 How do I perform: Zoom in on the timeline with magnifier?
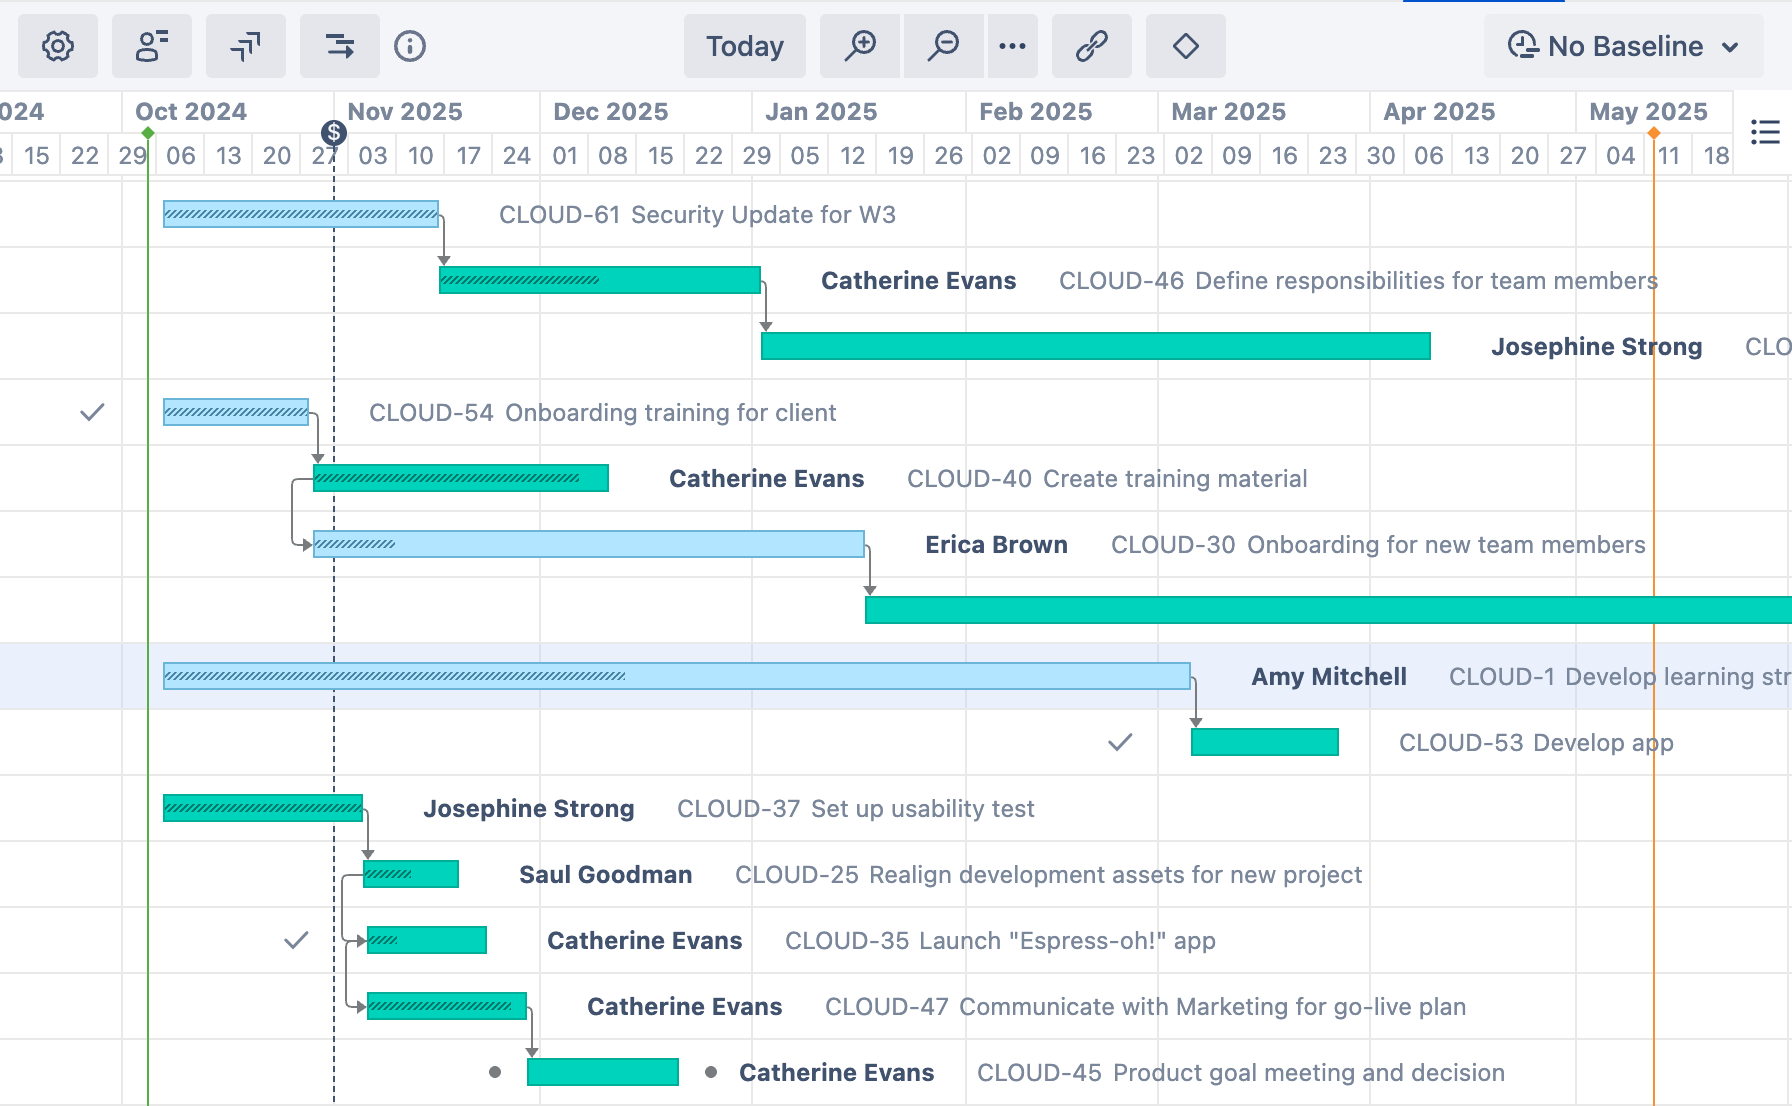click(860, 46)
